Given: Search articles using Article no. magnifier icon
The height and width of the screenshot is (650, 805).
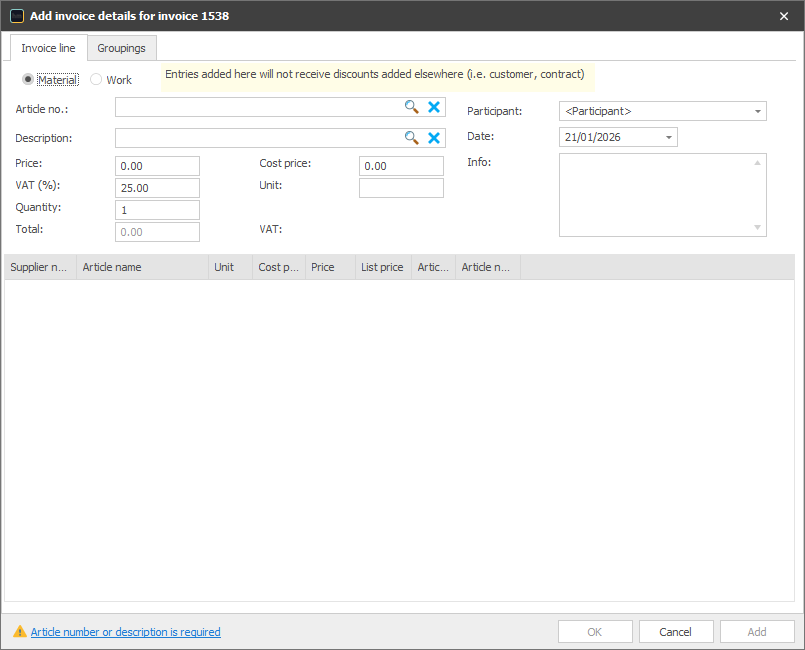Looking at the screenshot, I should click(411, 107).
